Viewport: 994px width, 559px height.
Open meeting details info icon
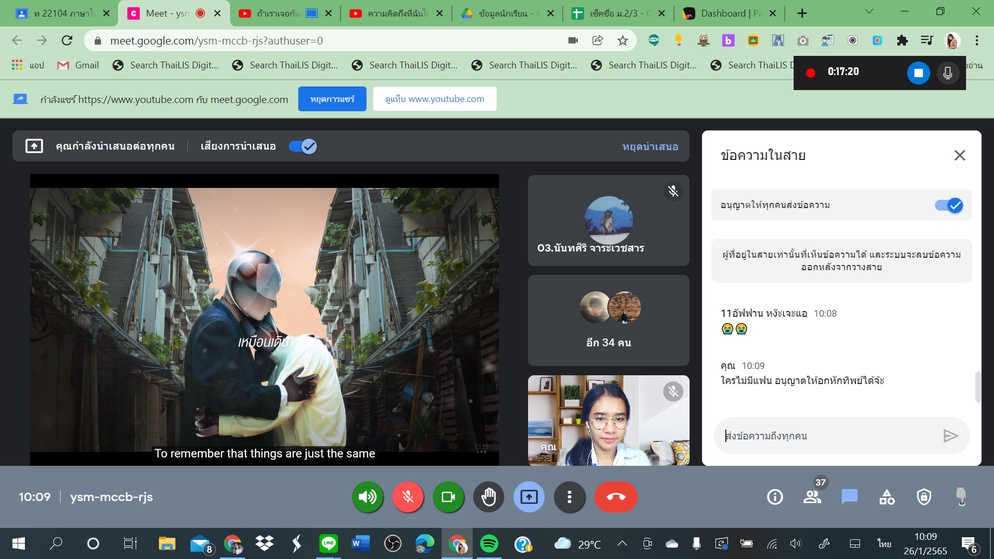[775, 497]
